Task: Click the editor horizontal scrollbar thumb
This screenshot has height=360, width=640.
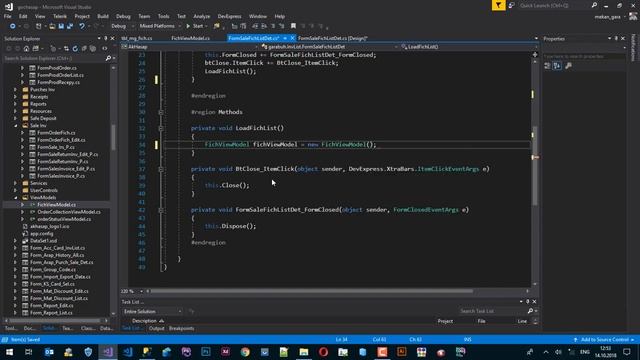Action: (312, 291)
